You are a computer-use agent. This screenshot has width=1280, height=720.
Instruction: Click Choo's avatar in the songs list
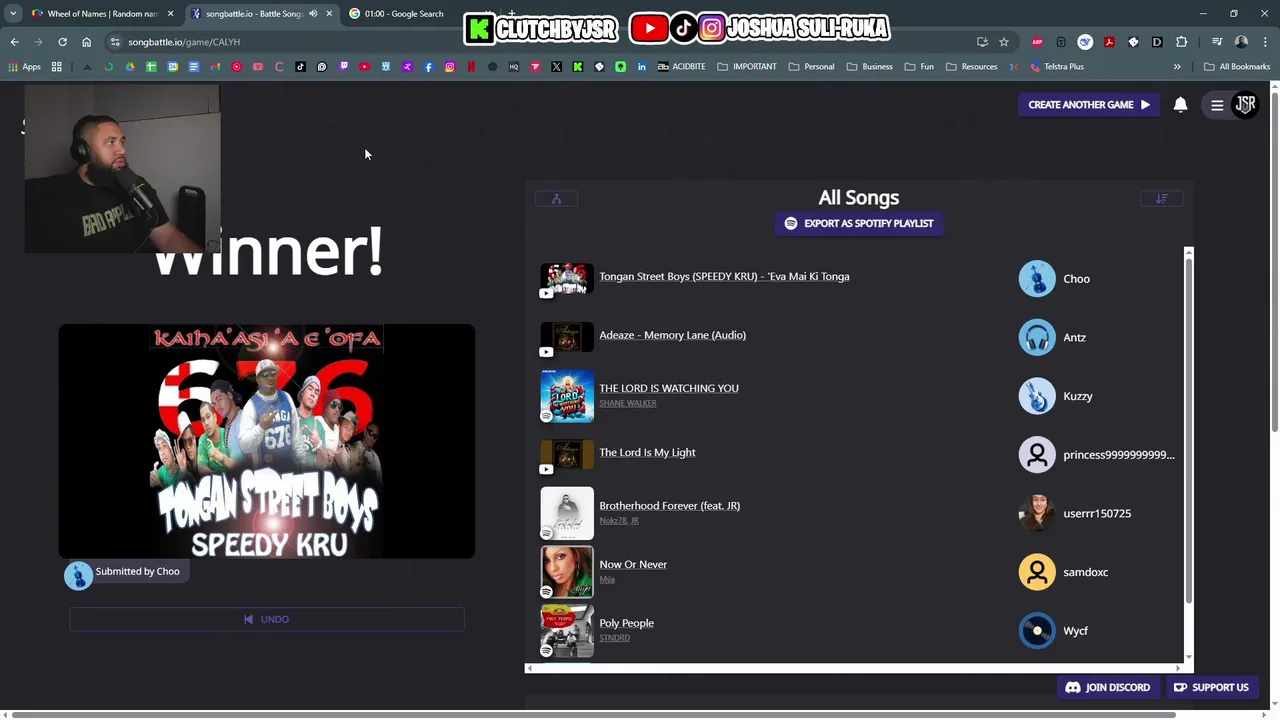[1037, 279]
